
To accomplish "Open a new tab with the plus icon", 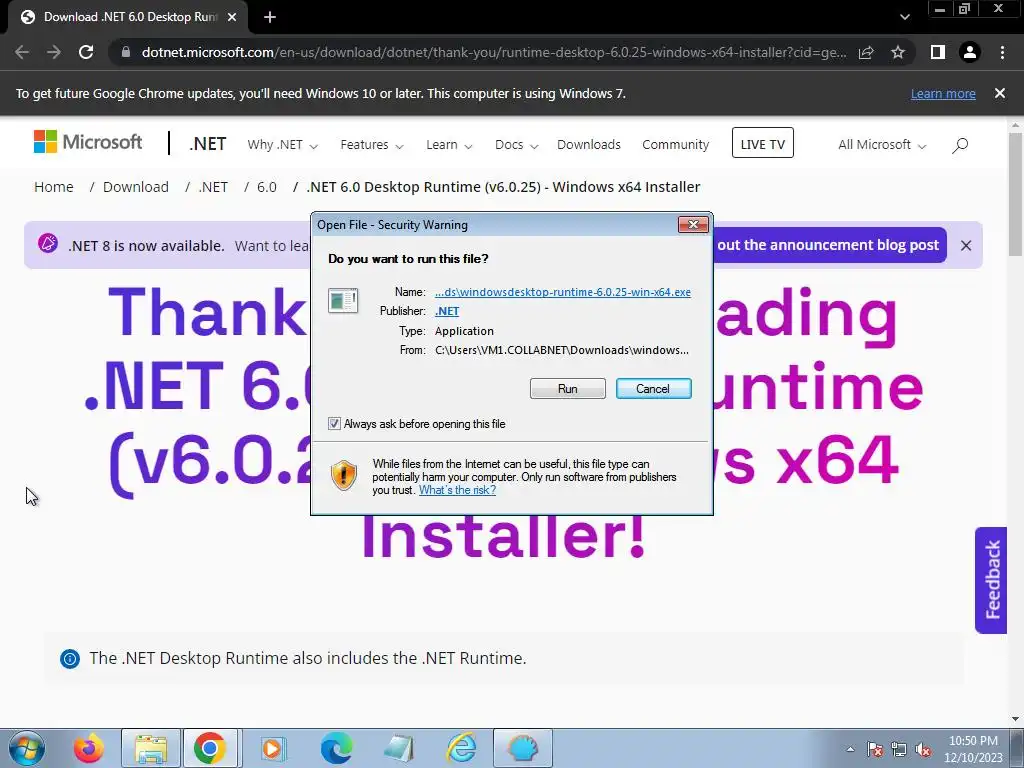I will pos(270,18).
